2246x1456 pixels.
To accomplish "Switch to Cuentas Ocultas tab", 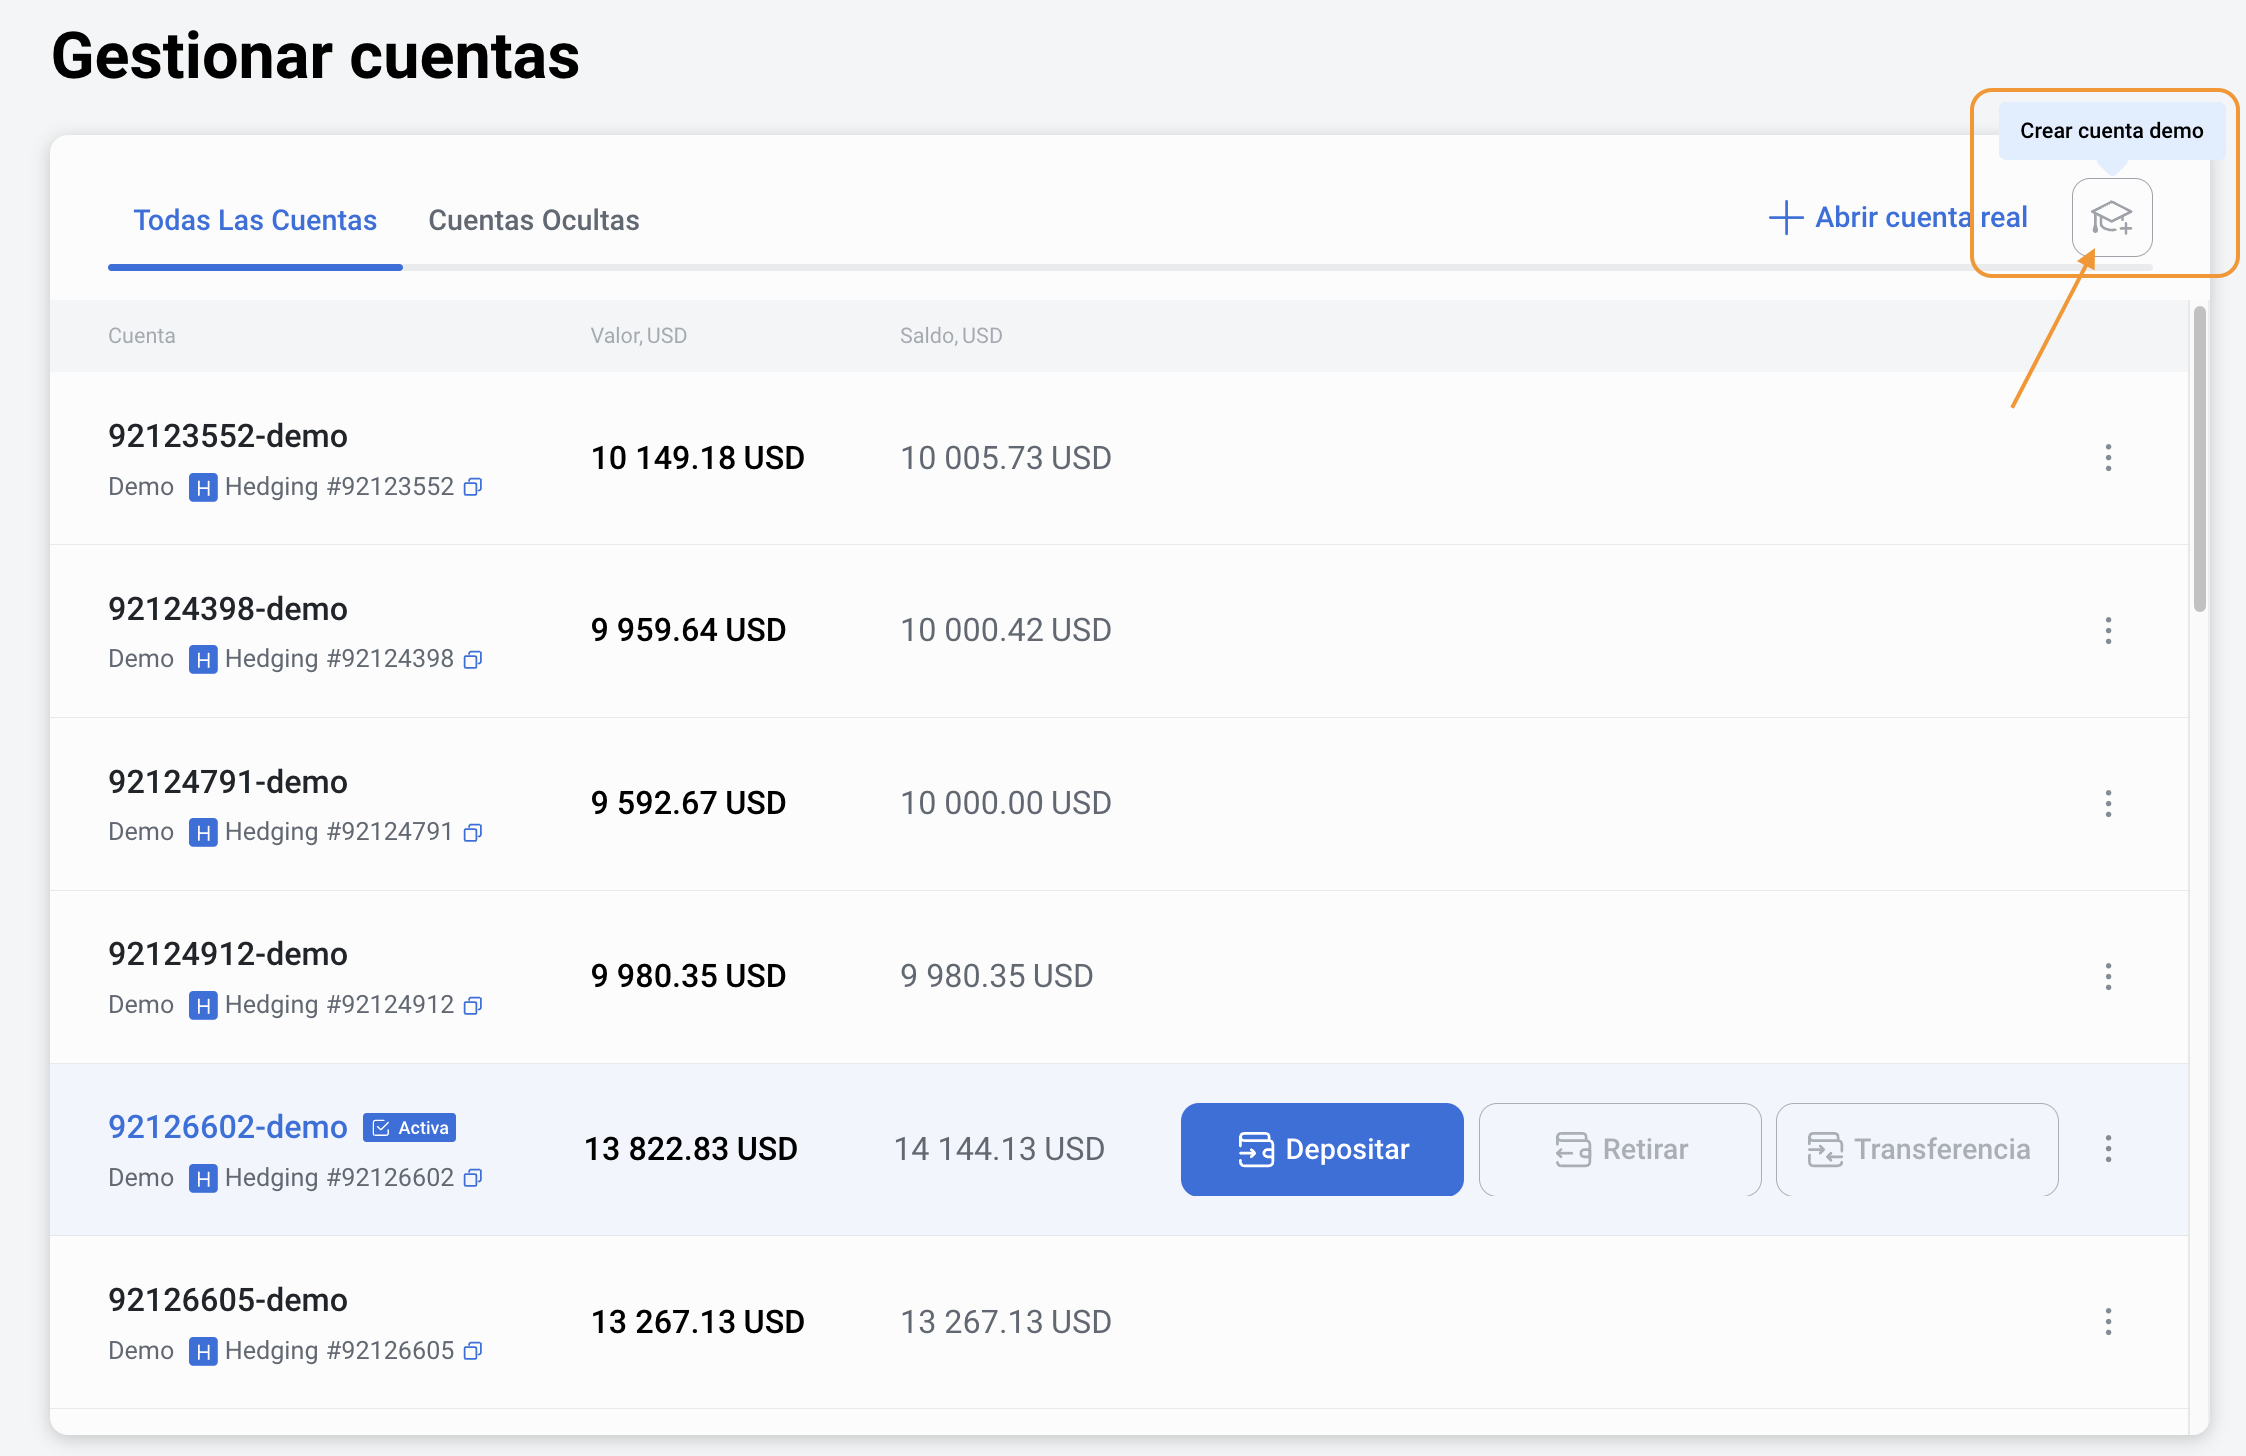I will pyautogui.click(x=533, y=220).
